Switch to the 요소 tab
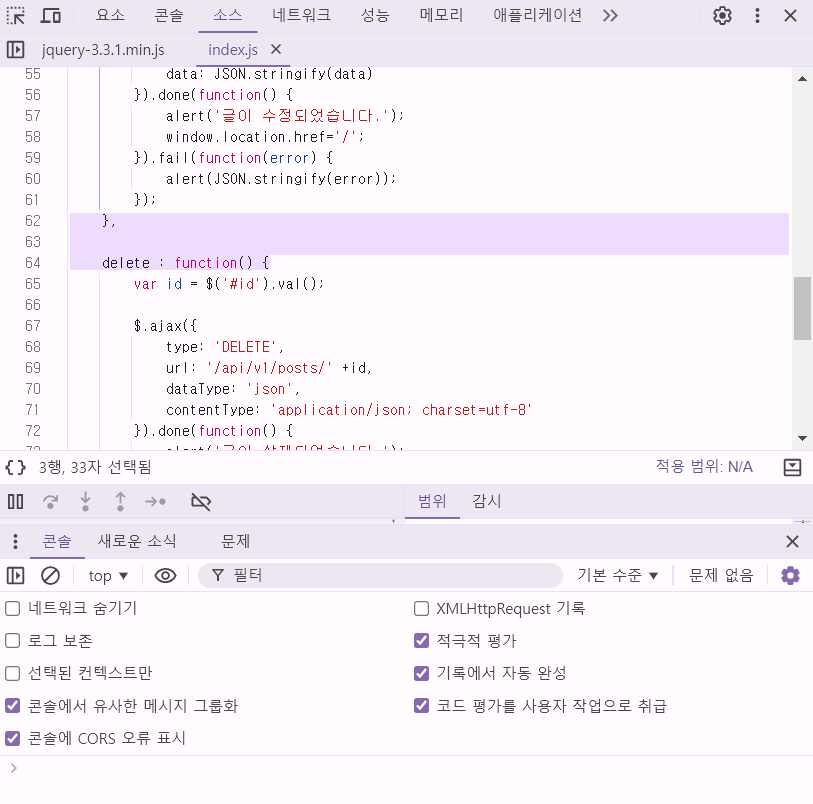The height and width of the screenshot is (804, 813). [x=110, y=16]
